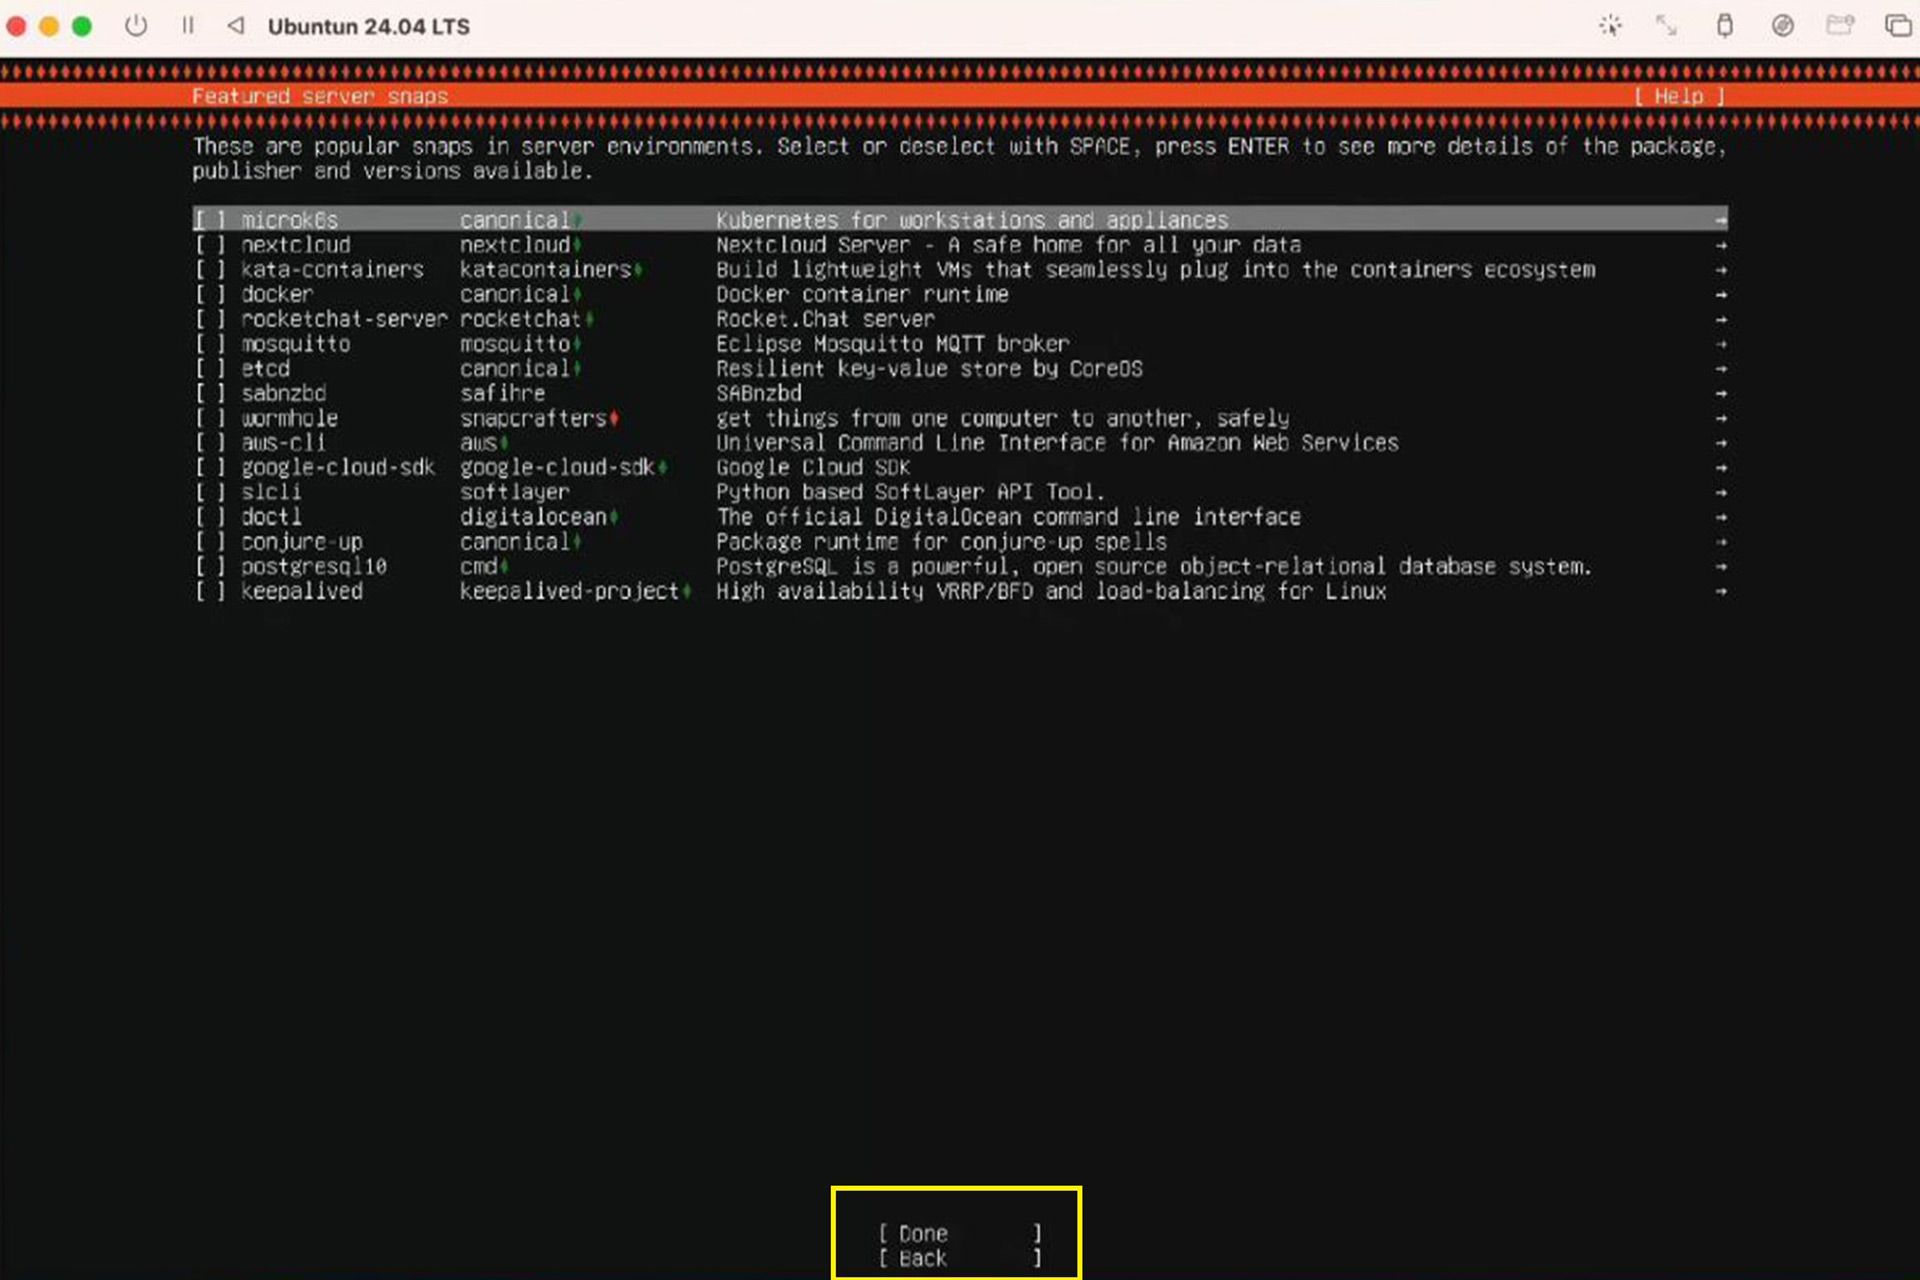This screenshot has height=1280, width=1920.
Task: Click the Back button
Action: [960, 1259]
